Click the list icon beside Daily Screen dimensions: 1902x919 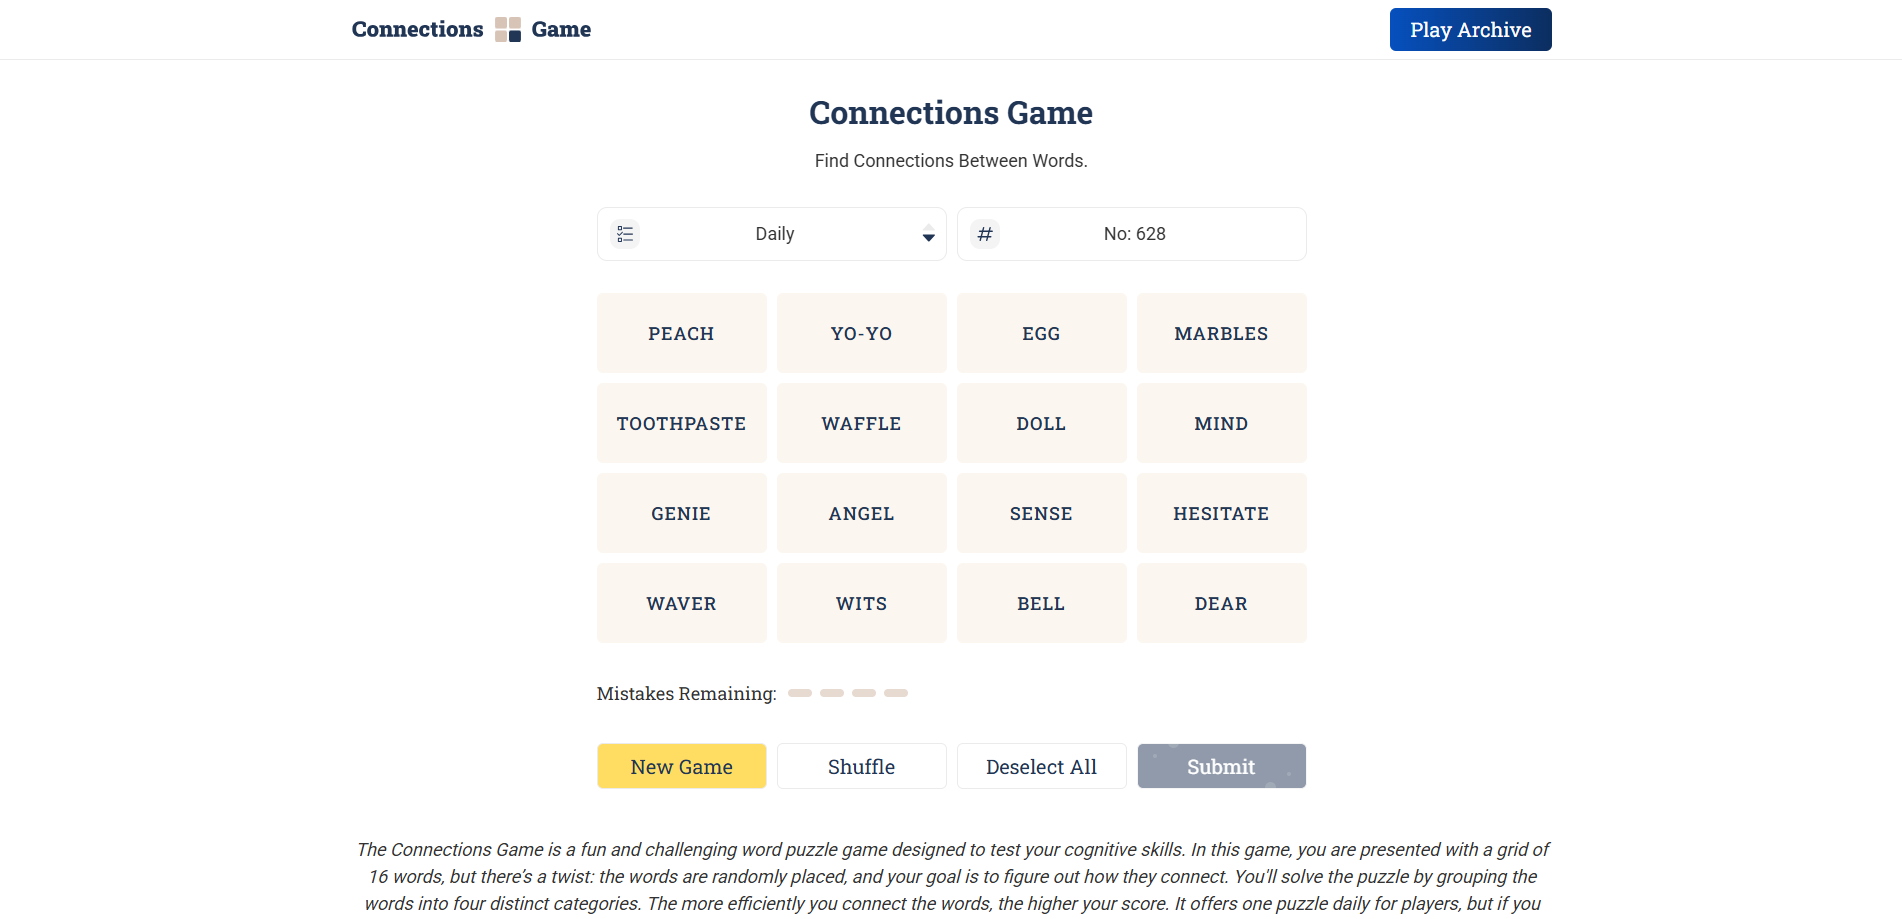click(x=625, y=234)
